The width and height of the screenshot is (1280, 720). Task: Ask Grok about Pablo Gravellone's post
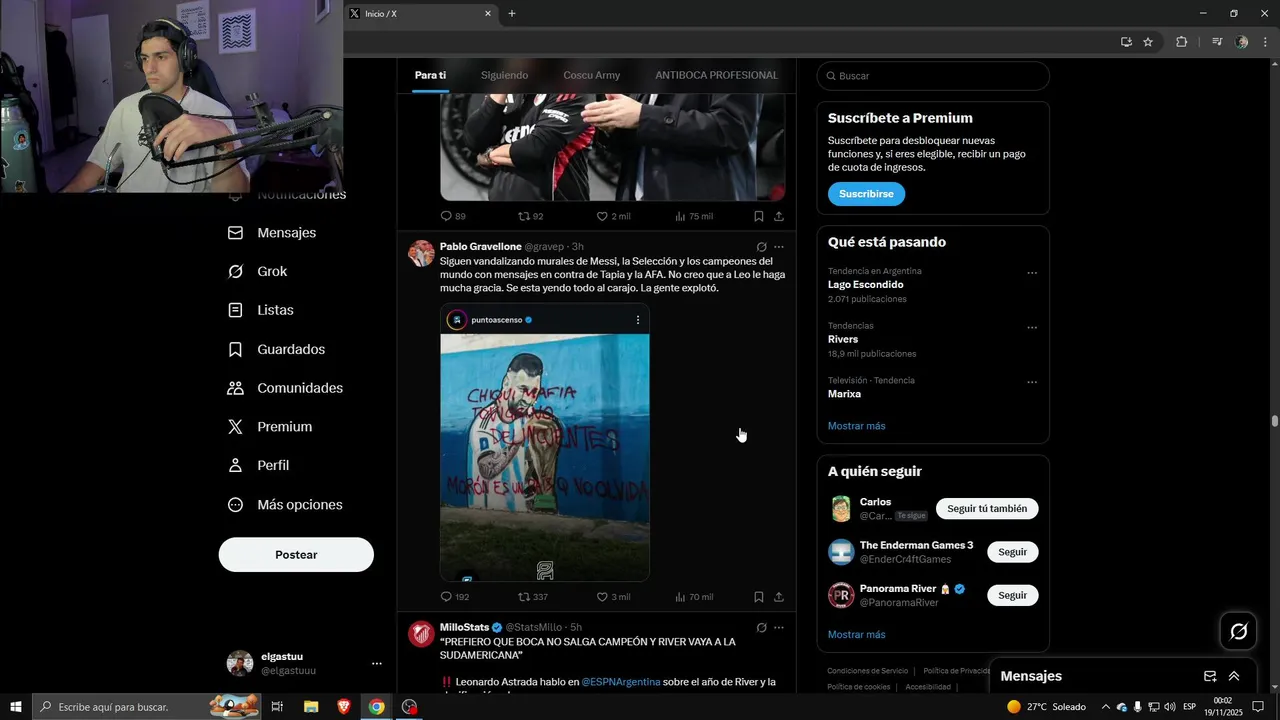[761, 247]
